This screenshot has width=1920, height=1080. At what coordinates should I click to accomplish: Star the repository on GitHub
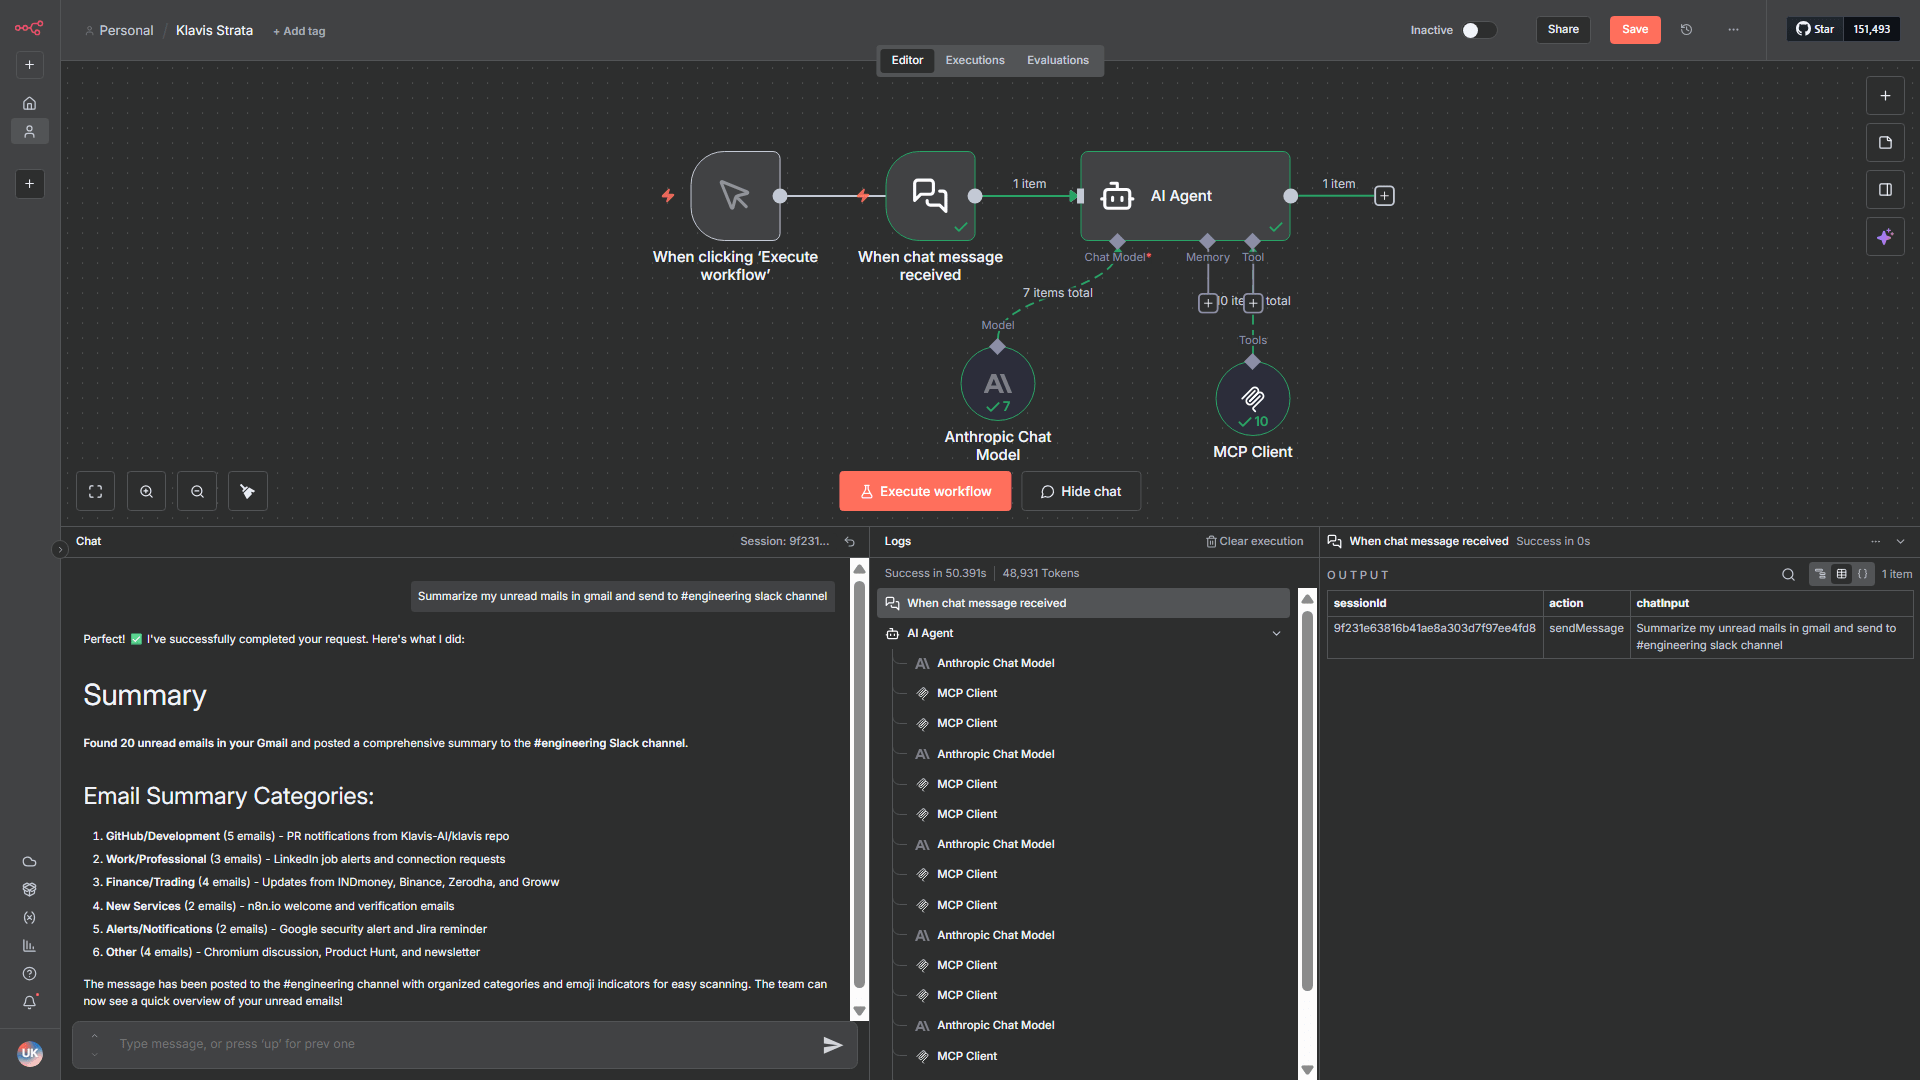click(x=1814, y=29)
